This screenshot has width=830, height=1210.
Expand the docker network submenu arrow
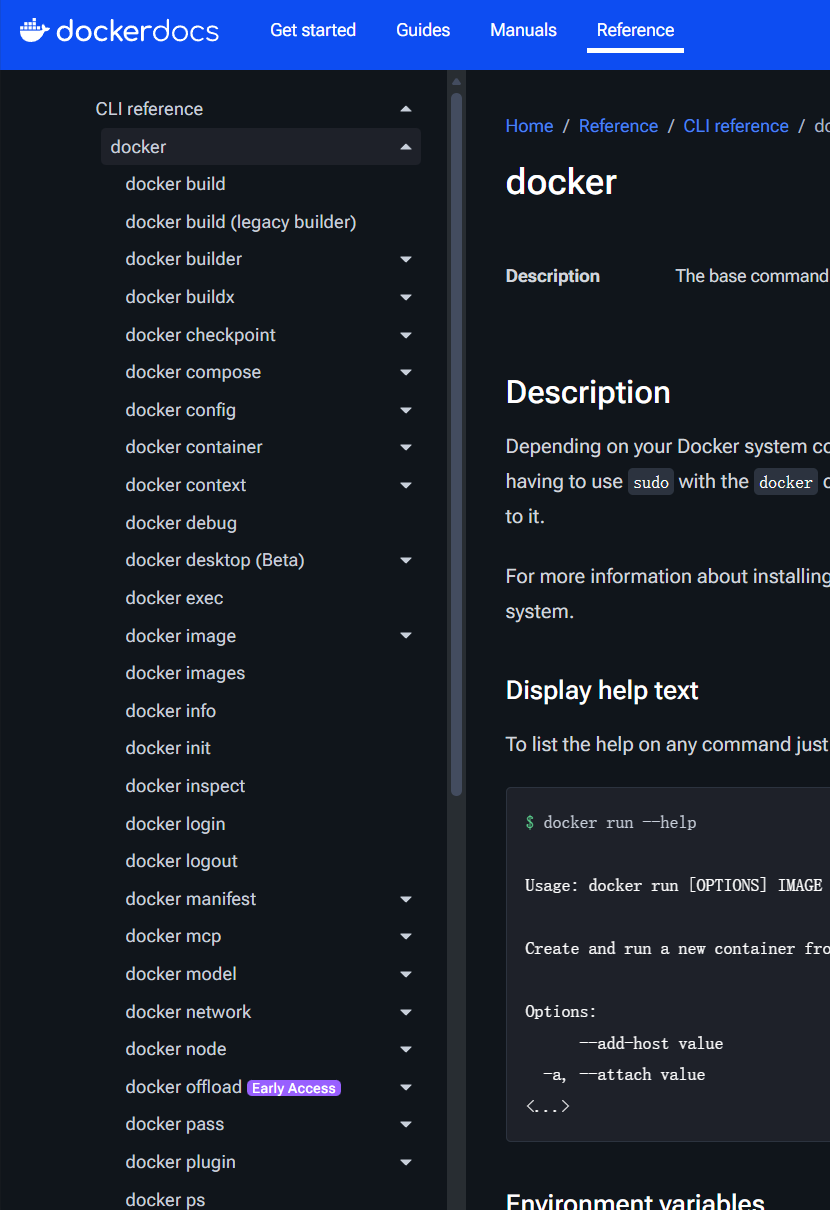click(406, 1012)
